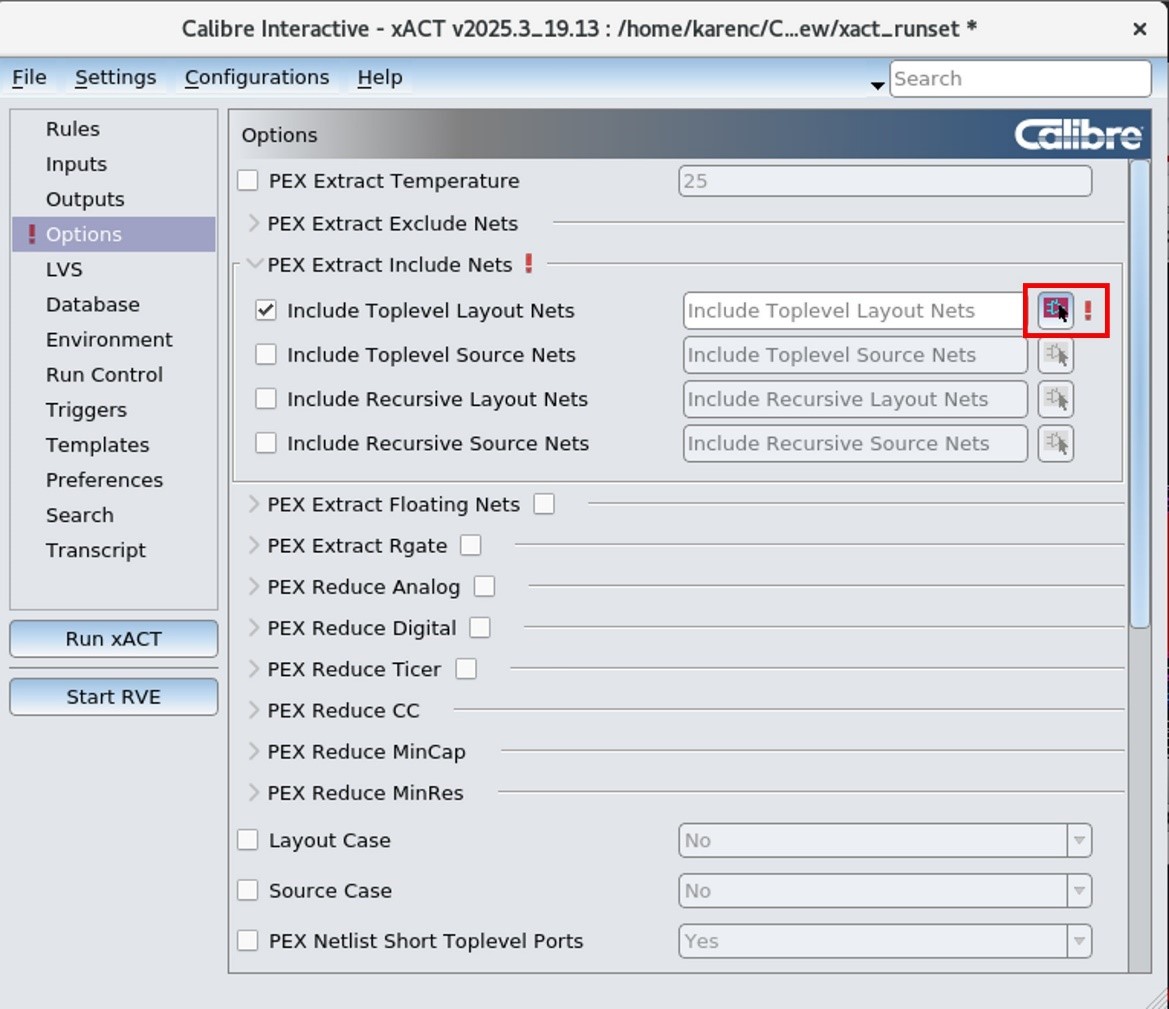Click net picker icon for Toplevel Layout Nets

click(x=1055, y=310)
